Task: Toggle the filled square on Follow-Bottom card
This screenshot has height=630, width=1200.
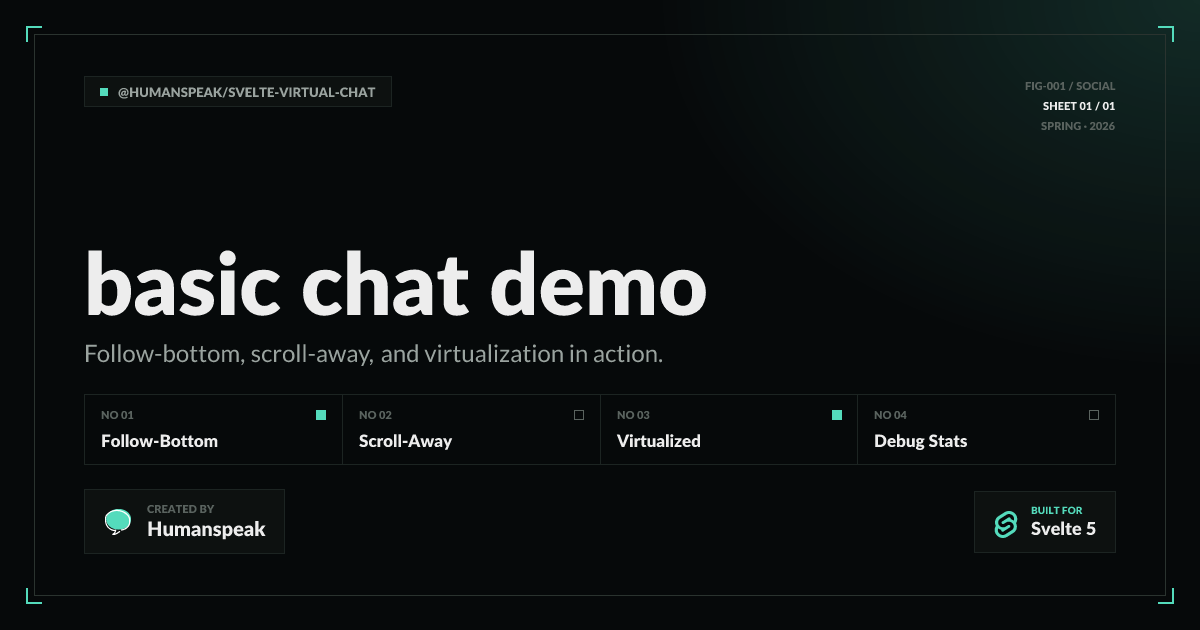Action: 321,415
